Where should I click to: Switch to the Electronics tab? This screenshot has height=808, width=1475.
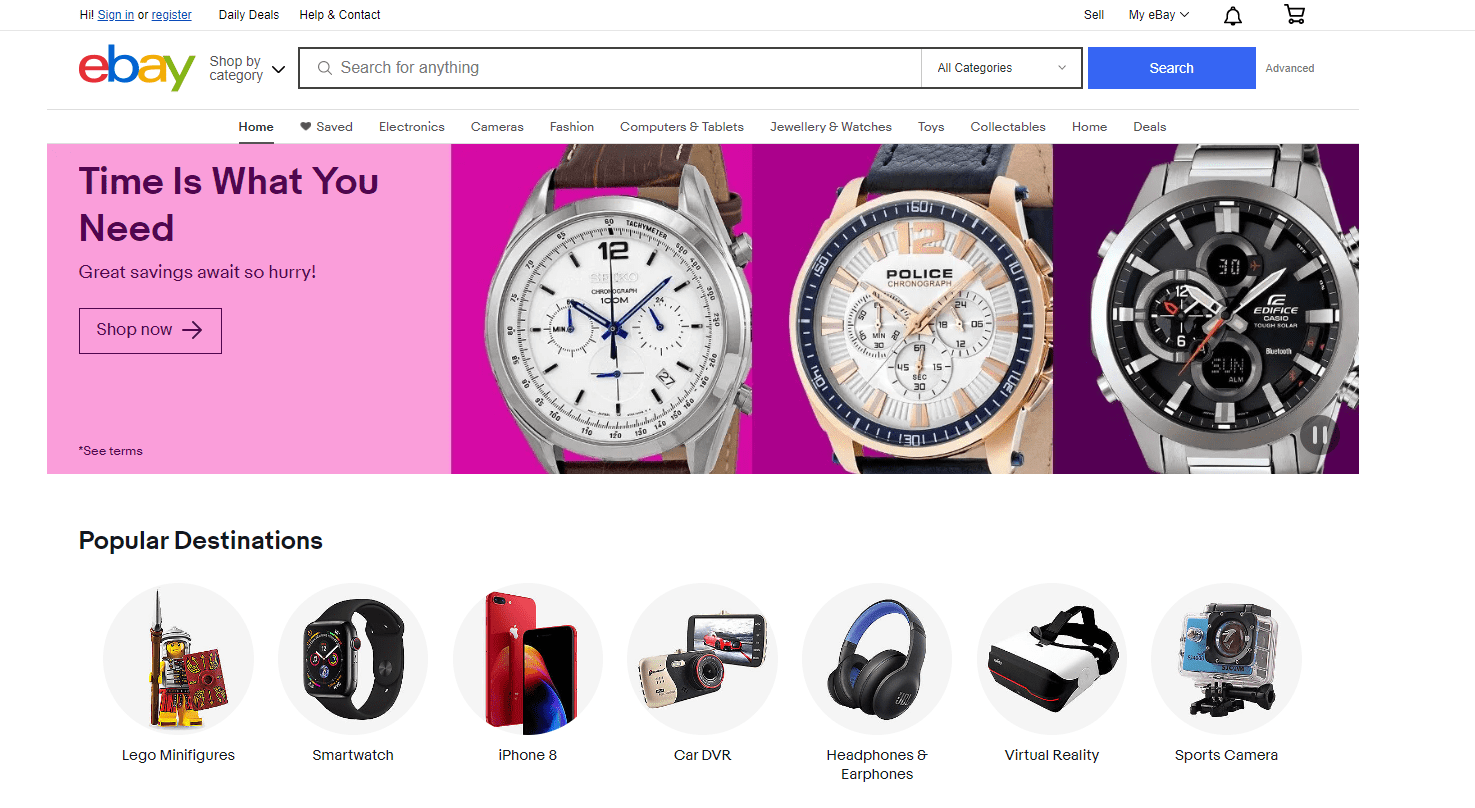click(x=412, y=127)
